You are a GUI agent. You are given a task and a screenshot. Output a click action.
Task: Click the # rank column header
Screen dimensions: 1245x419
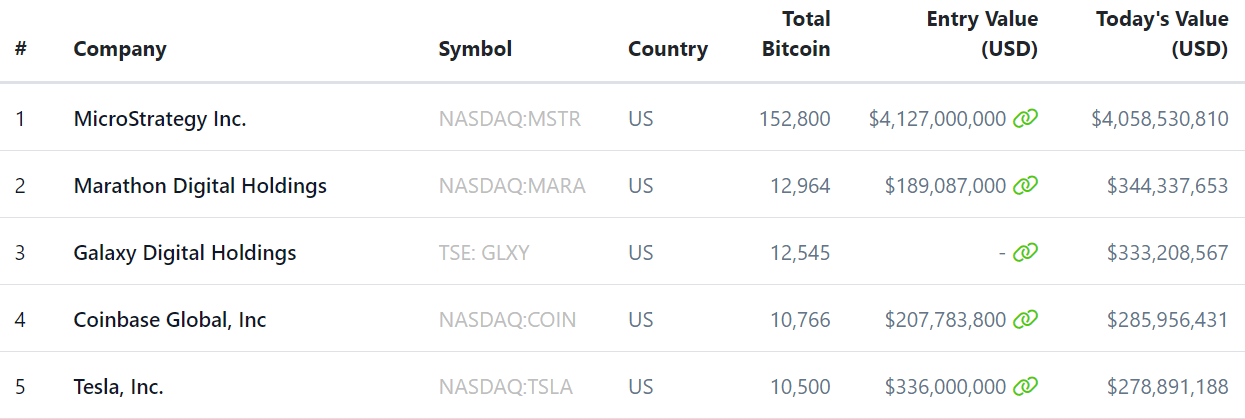tap(21, 49)
